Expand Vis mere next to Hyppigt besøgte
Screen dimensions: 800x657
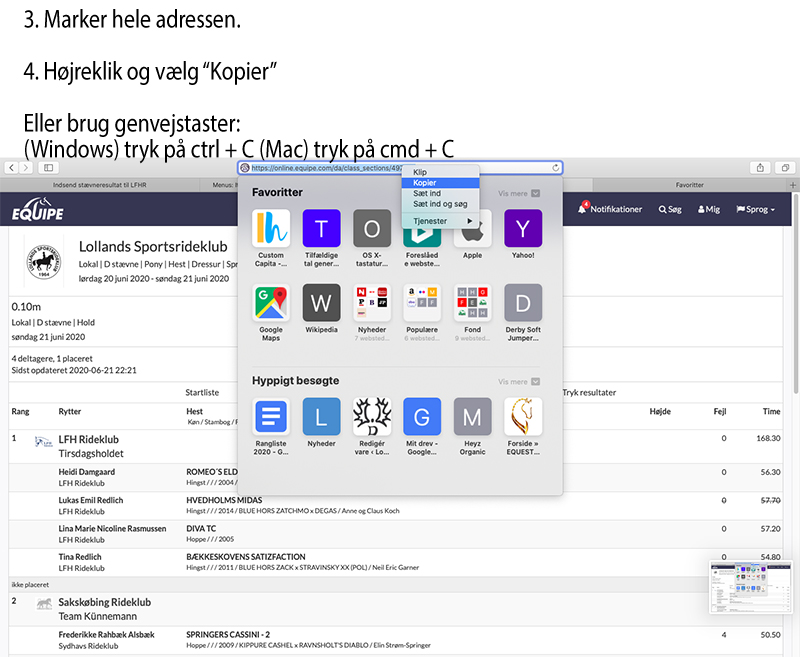[x=519, y=382]
